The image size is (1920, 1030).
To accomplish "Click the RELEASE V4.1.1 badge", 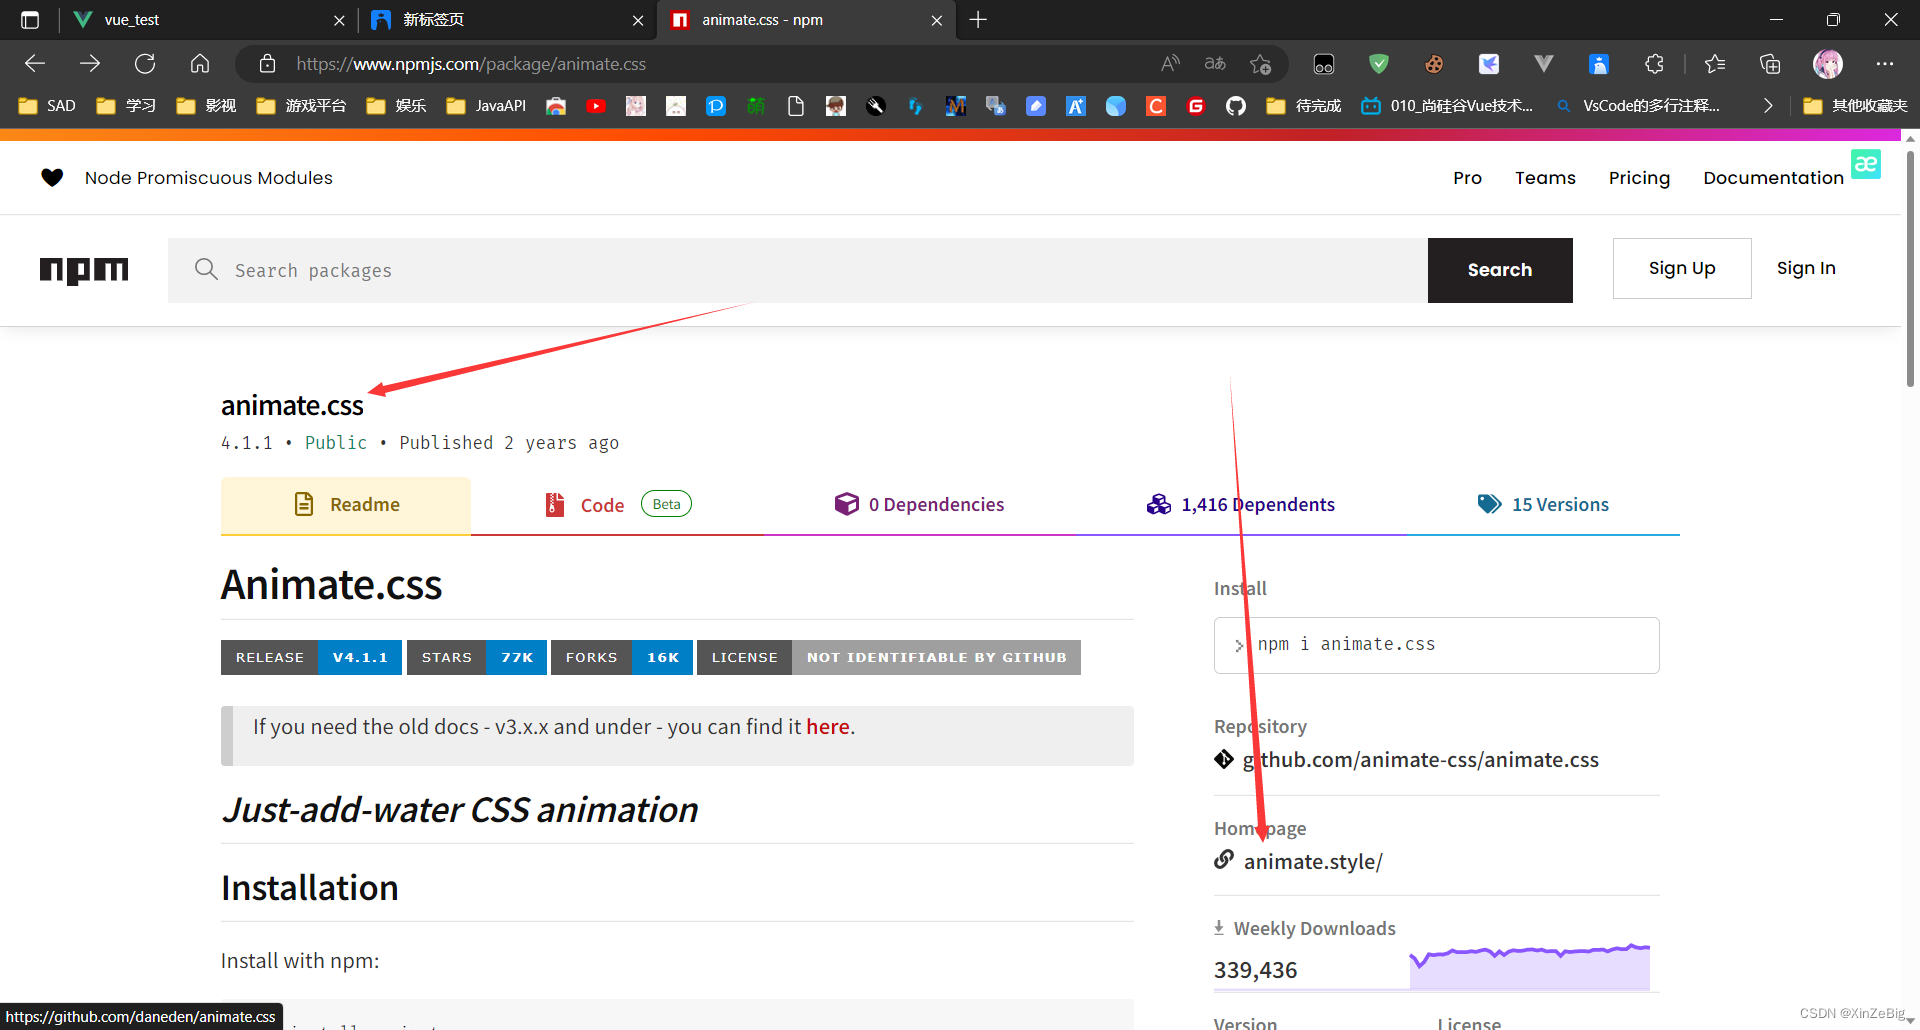I will 311,658.
